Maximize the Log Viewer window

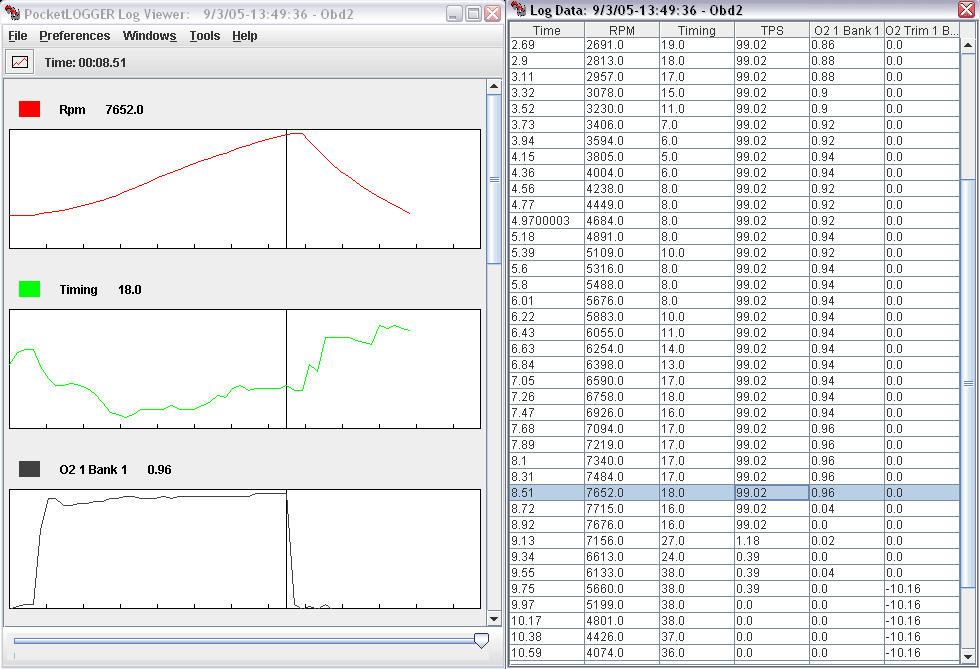pos(474,14)
